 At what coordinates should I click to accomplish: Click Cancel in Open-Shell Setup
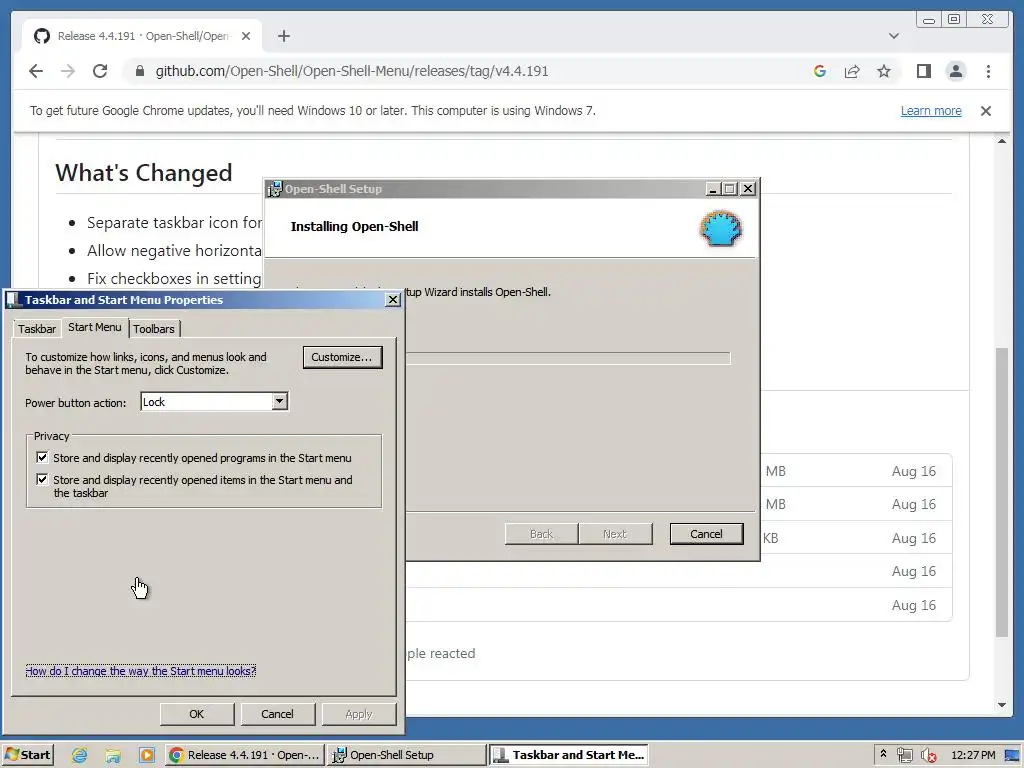[706, 534]
